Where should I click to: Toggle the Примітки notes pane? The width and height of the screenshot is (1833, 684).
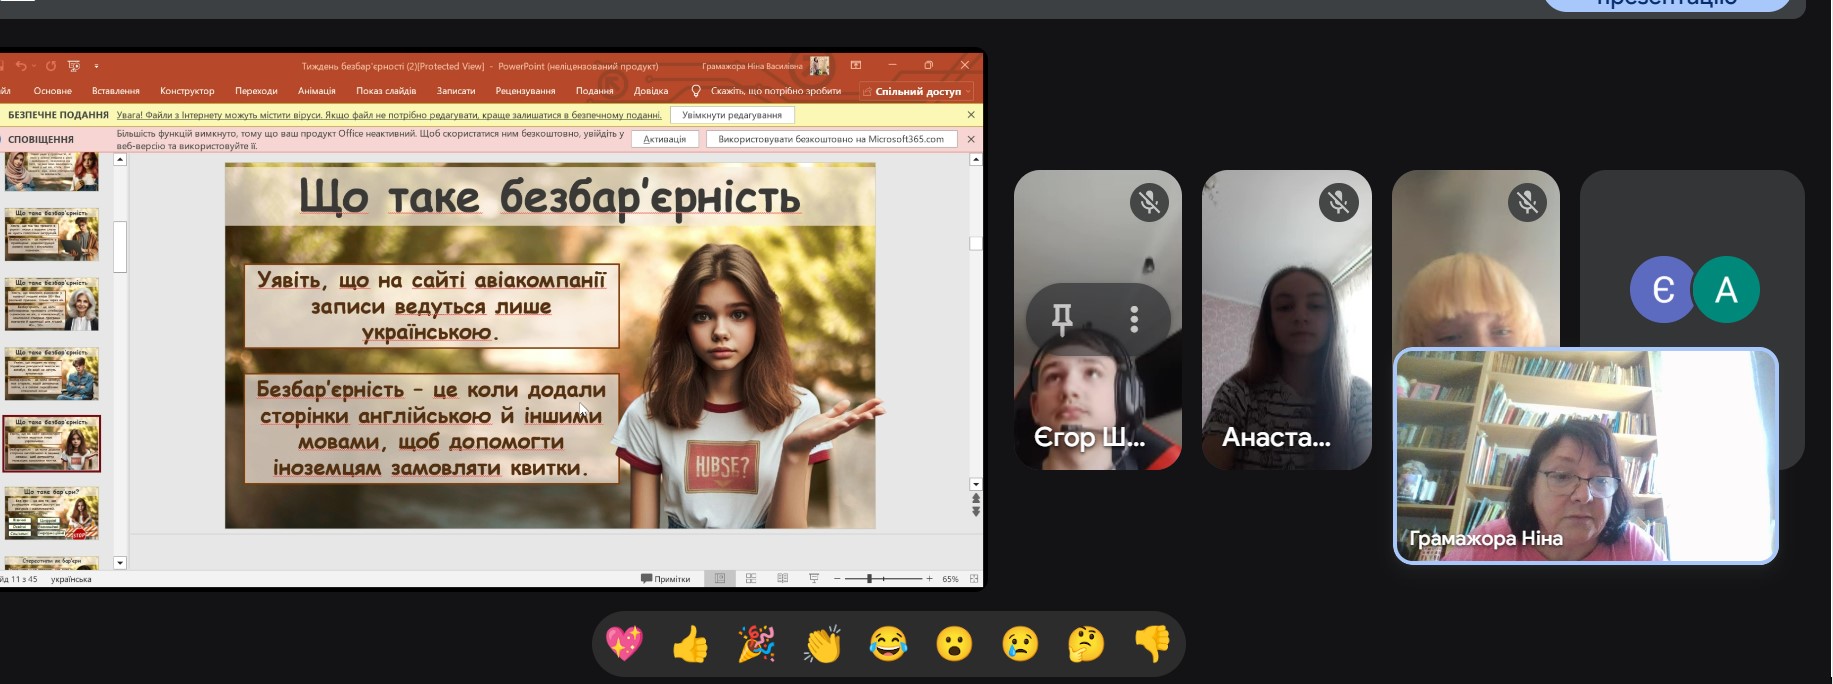(x=665, y=579)
